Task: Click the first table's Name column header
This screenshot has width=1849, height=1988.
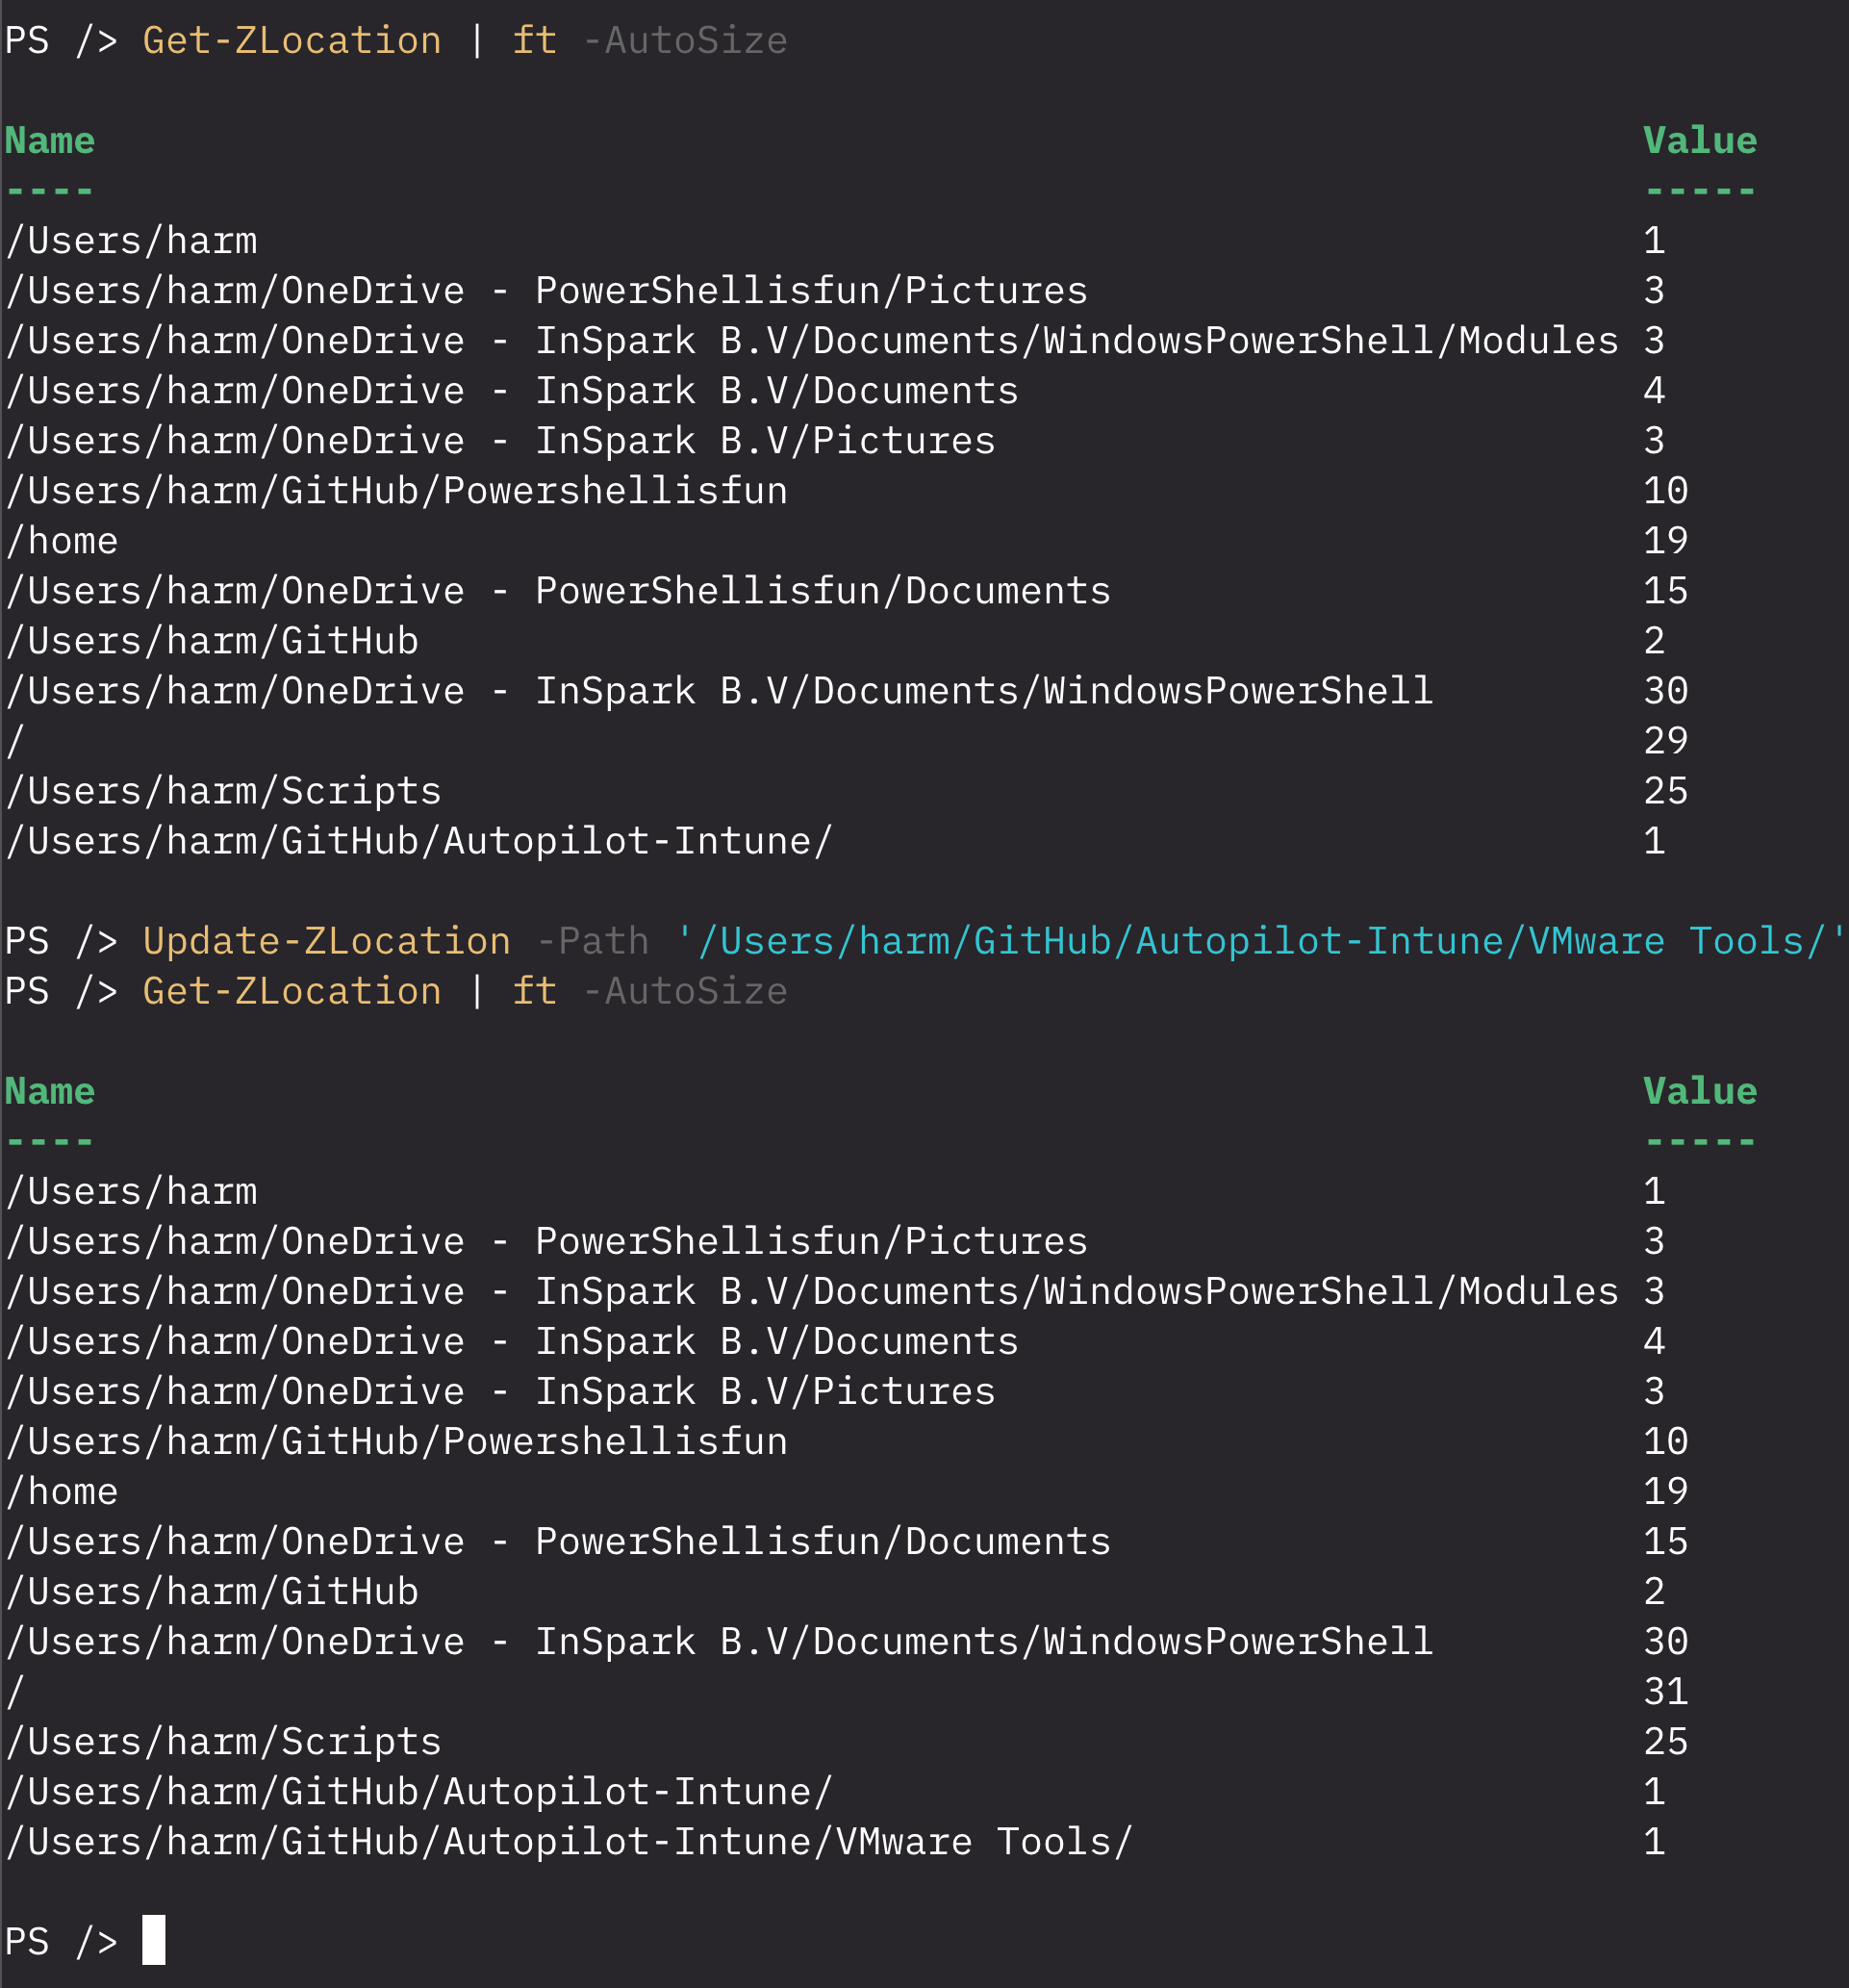Action: [x=50, y=141]
